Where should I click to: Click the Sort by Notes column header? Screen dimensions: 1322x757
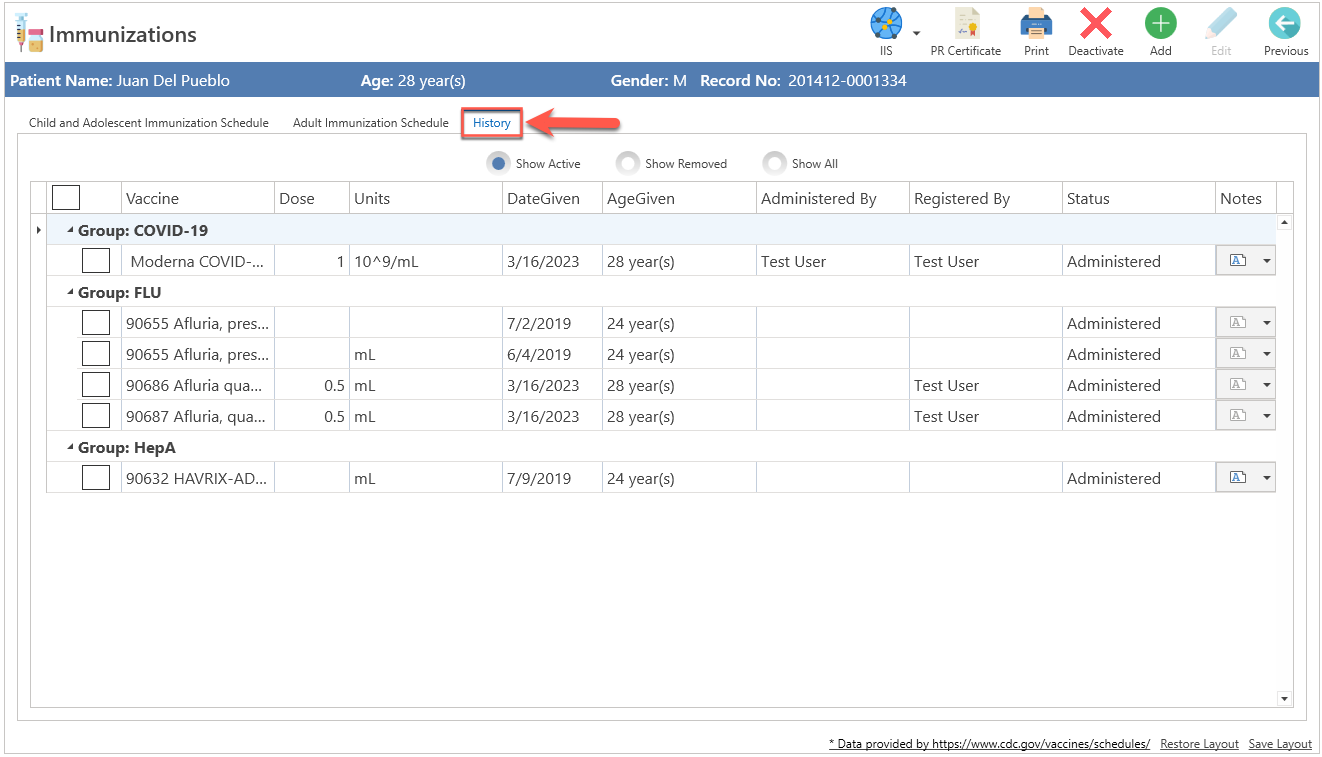pyautogui.click(x=1246, y=198)
